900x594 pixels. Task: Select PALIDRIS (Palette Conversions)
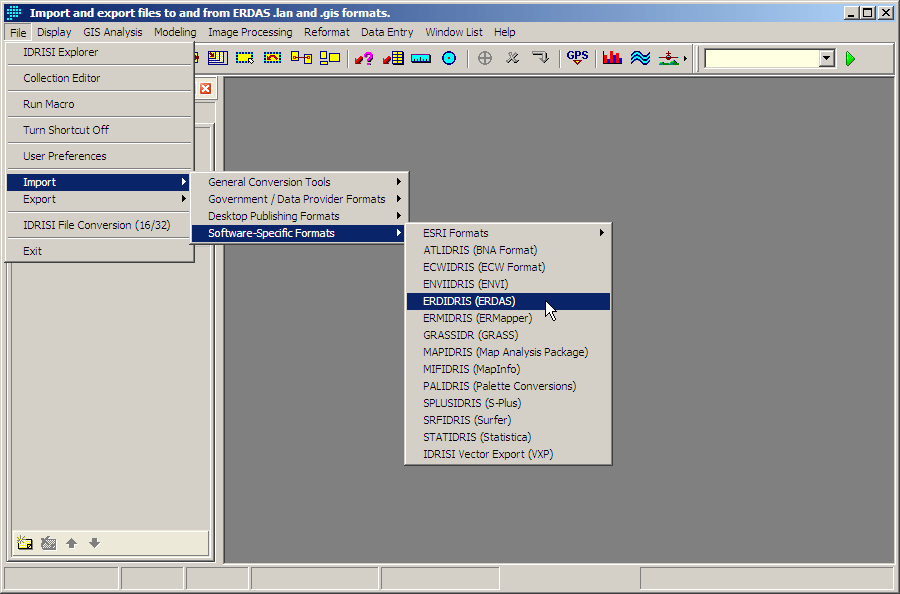coord(509,386)
